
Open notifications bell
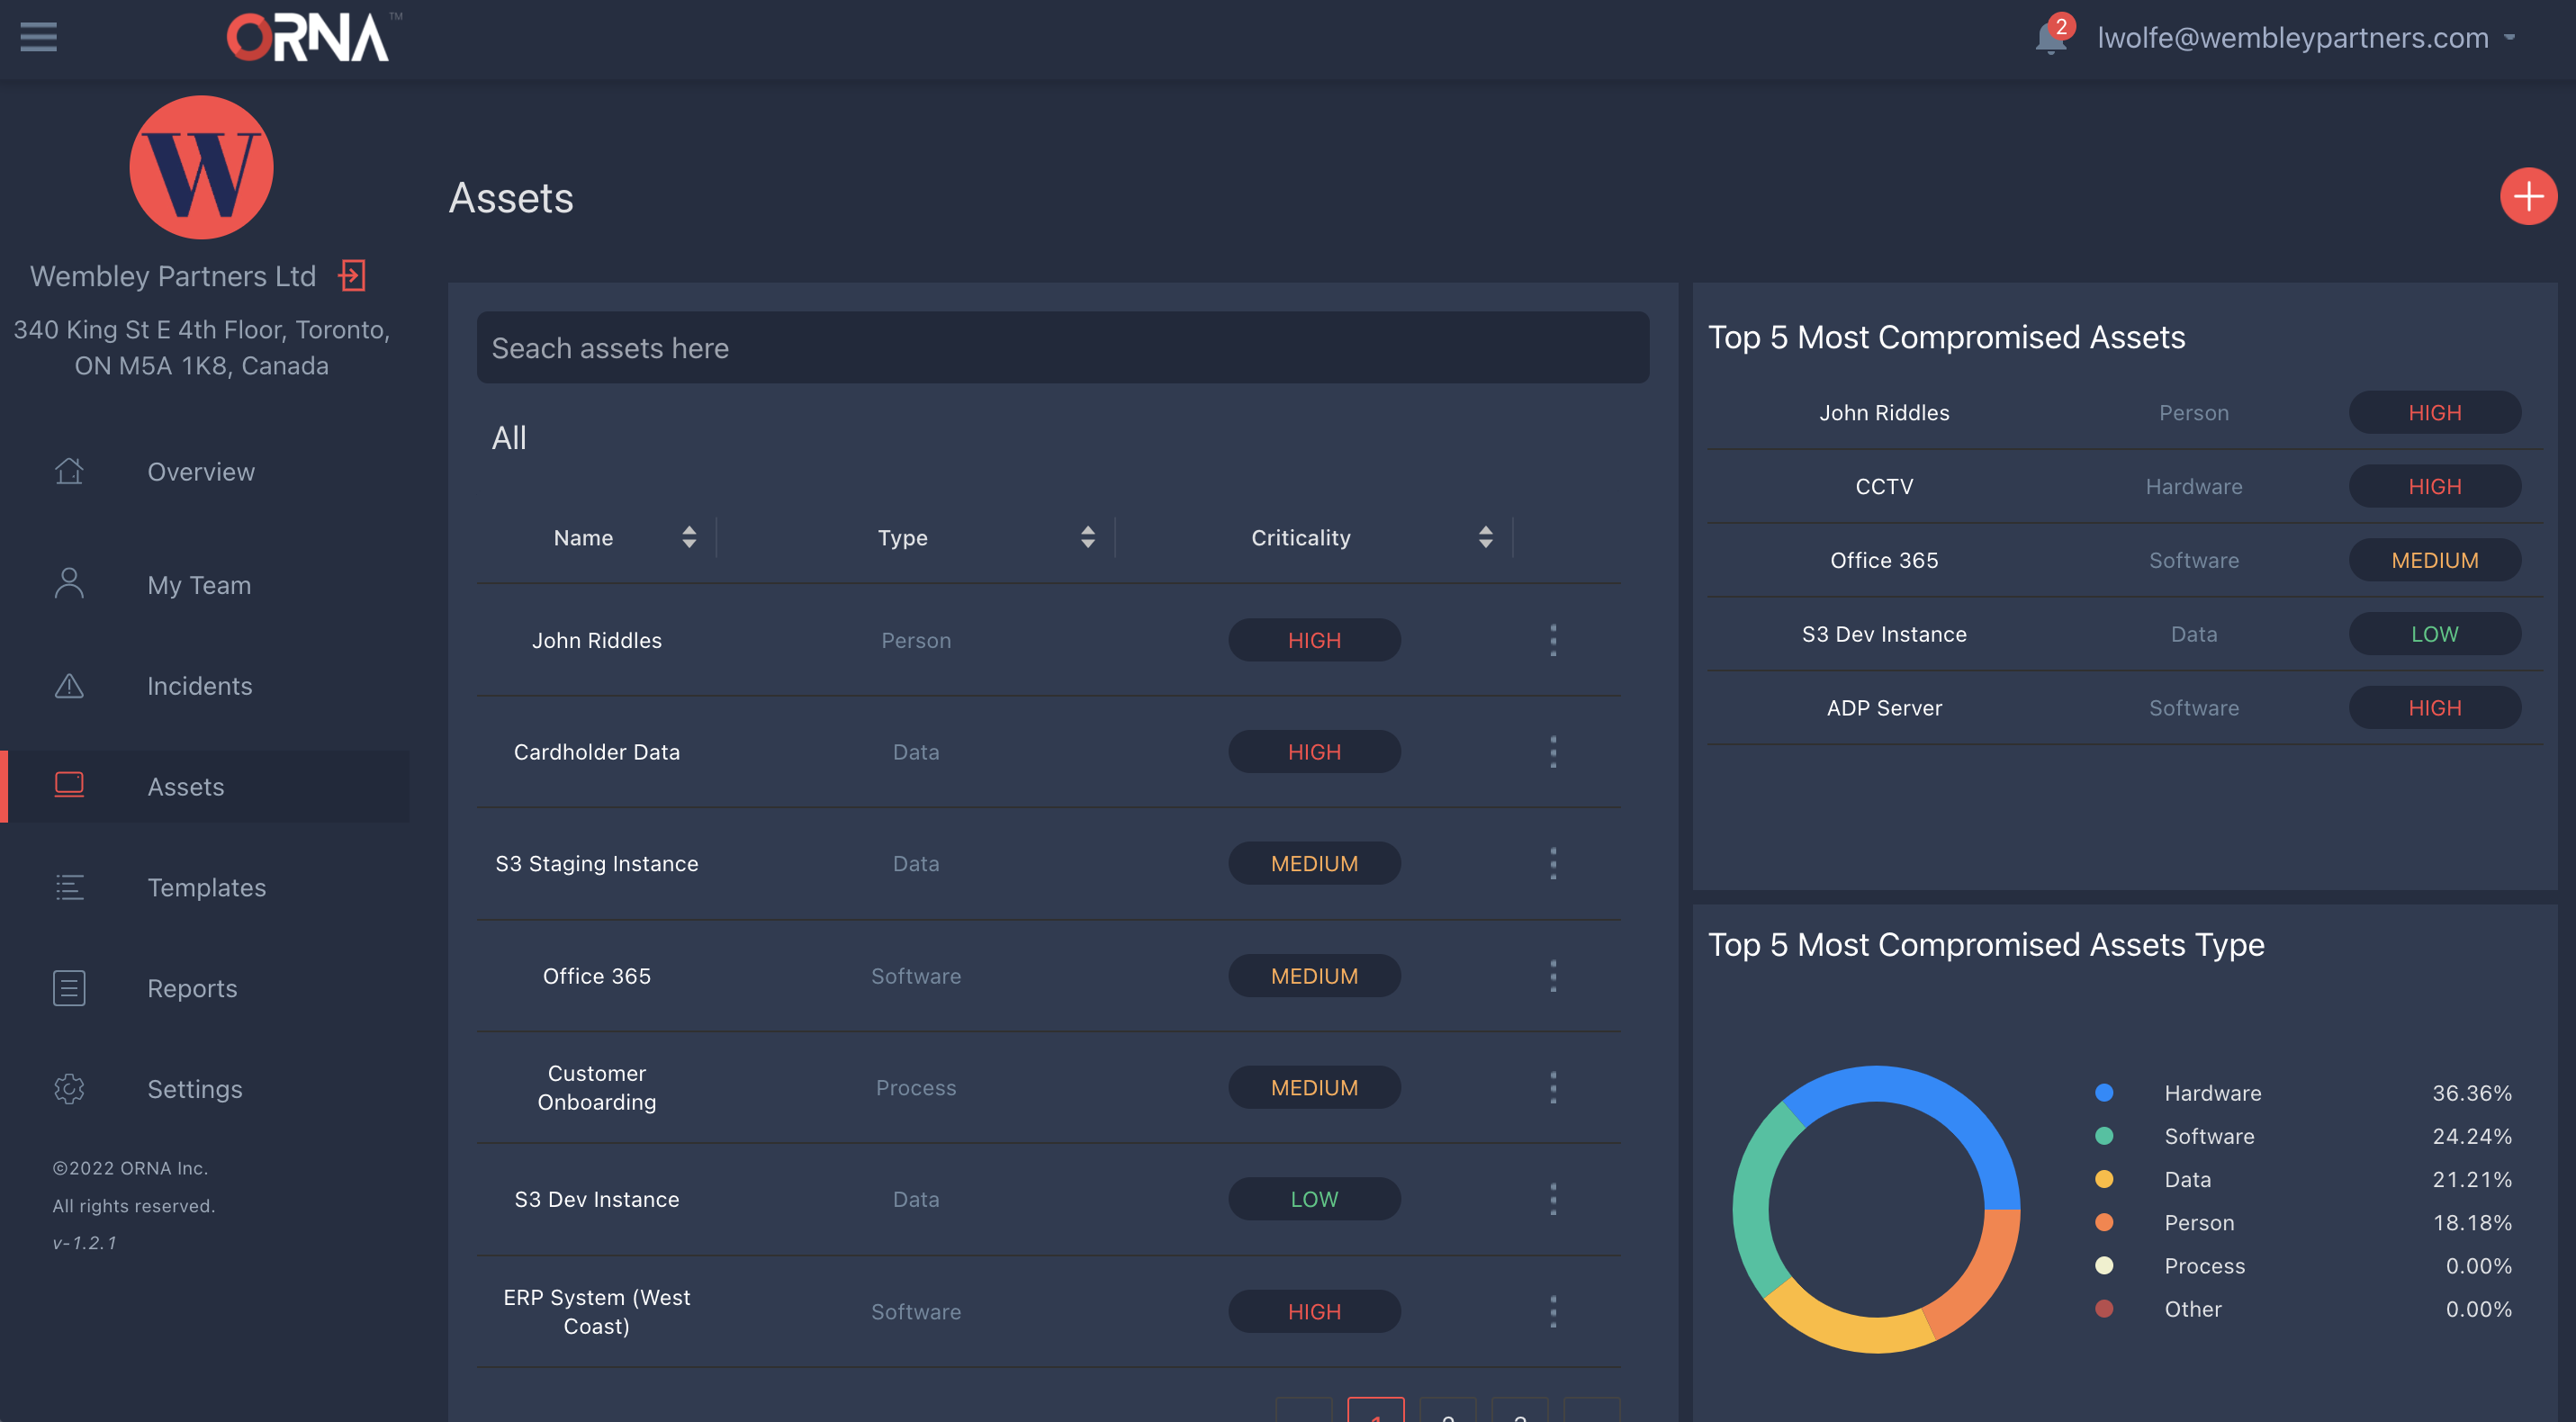coord(2050,38)
